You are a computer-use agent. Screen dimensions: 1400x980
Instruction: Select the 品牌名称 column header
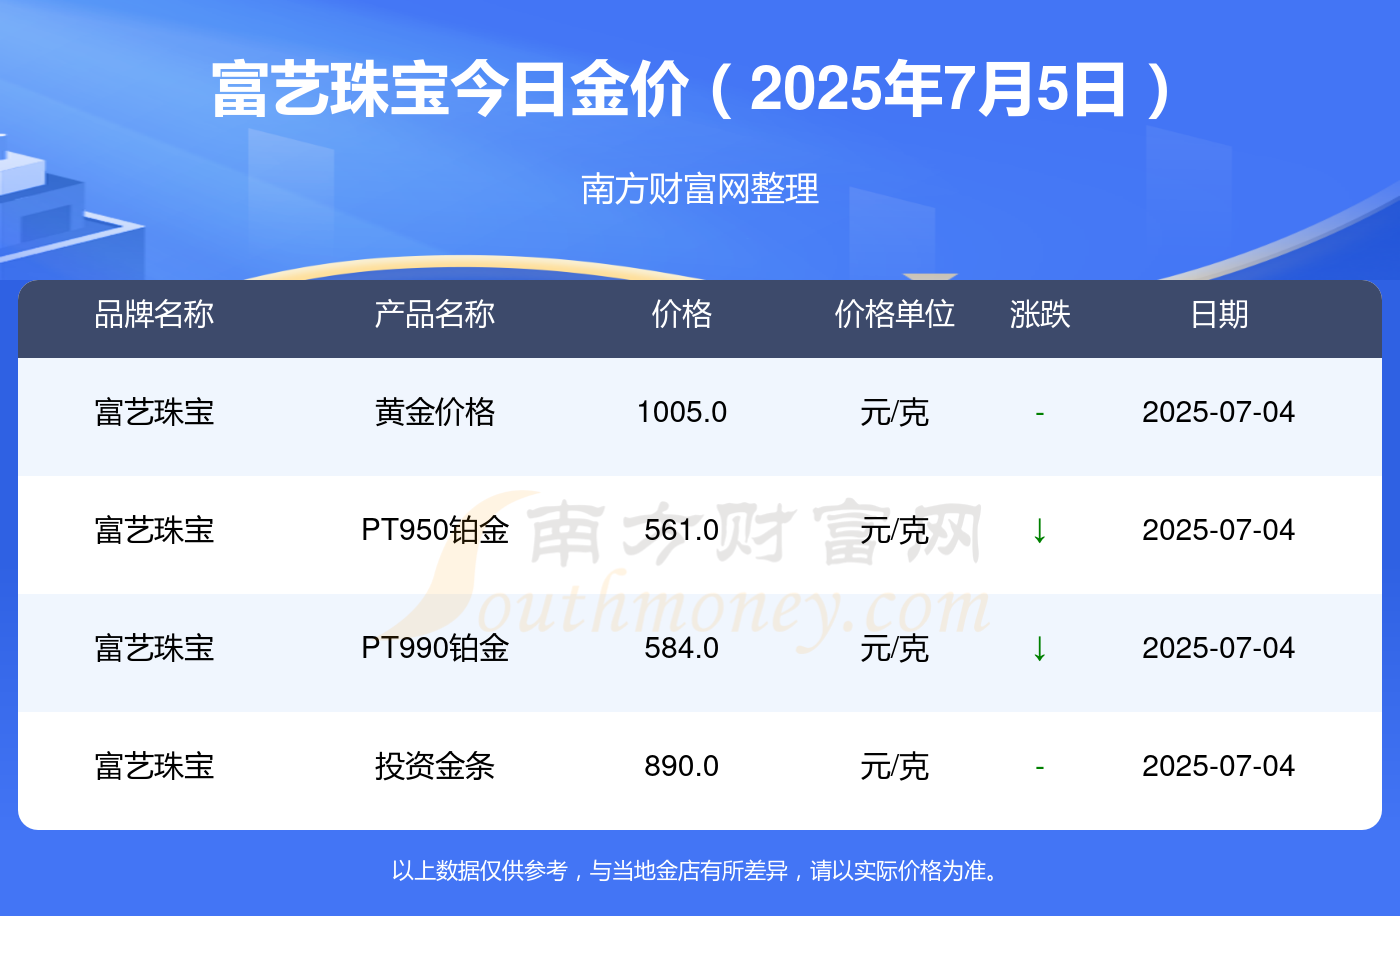154,314
